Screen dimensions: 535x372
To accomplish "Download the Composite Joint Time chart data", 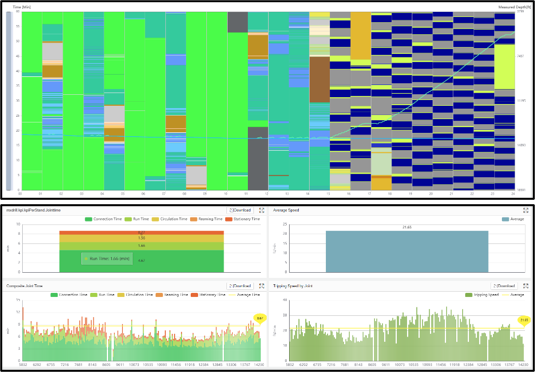I will (241, 286).
